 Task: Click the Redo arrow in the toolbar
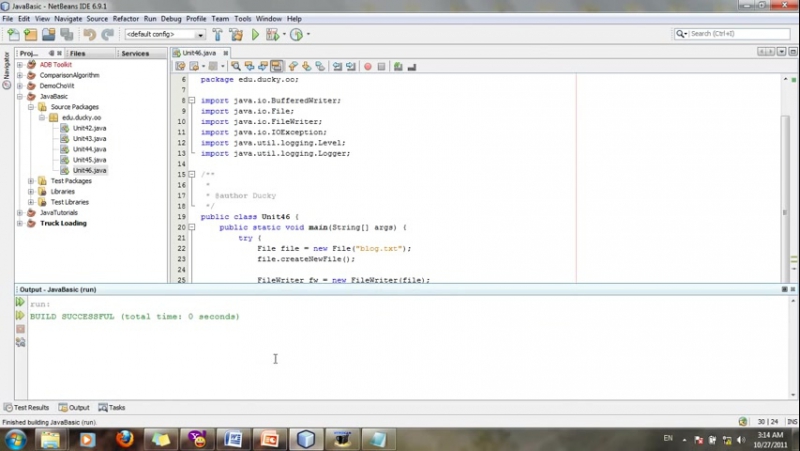point(107,34)
